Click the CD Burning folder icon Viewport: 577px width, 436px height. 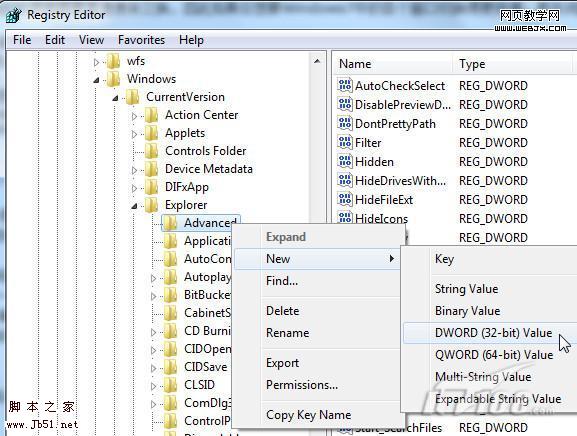[x=170, y=331]
